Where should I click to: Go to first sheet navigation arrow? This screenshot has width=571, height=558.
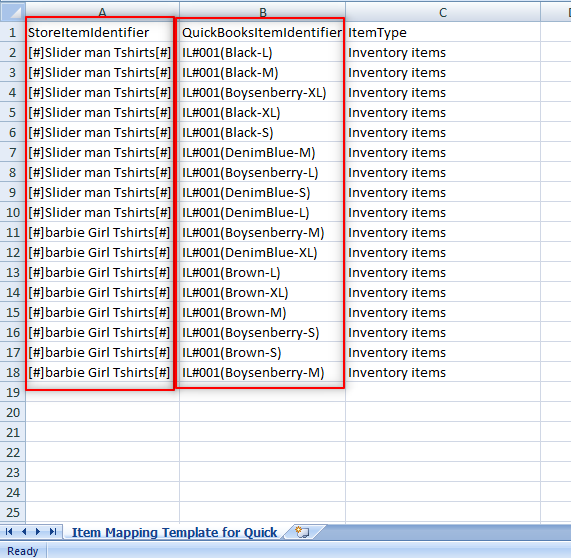pyautogui.click(x=9, y=532)
